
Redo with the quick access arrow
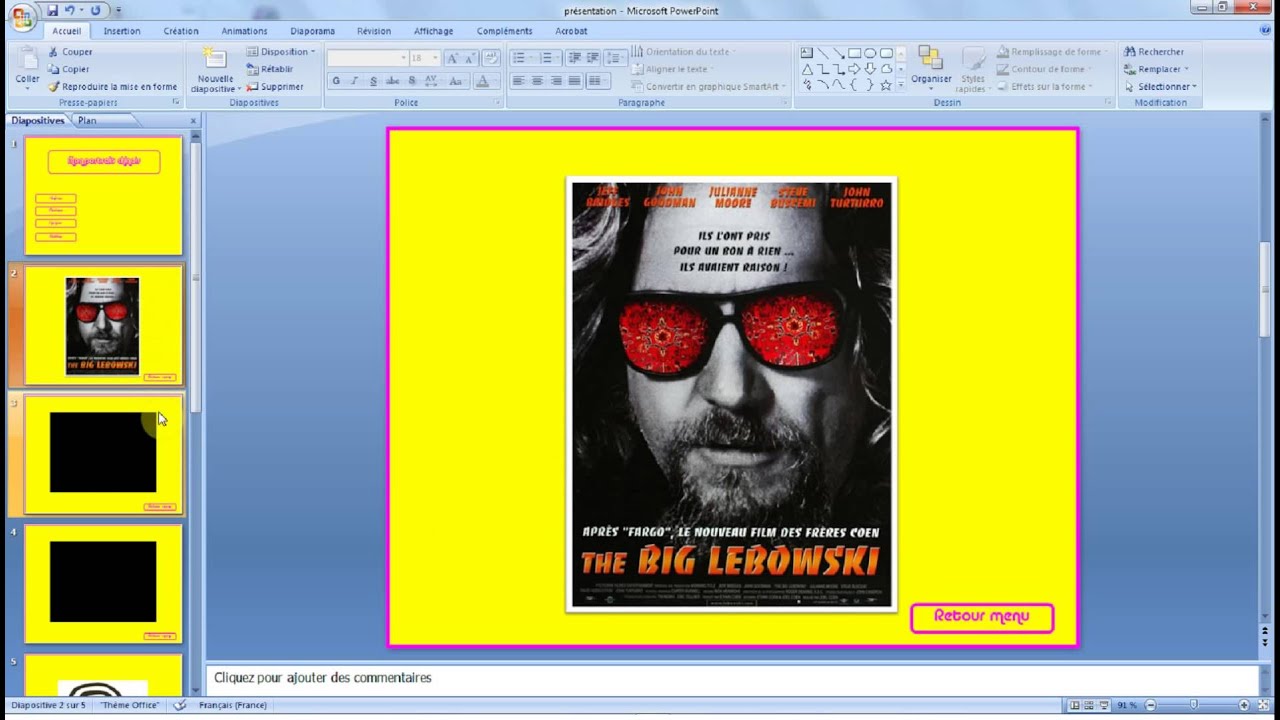click(96, 11)
